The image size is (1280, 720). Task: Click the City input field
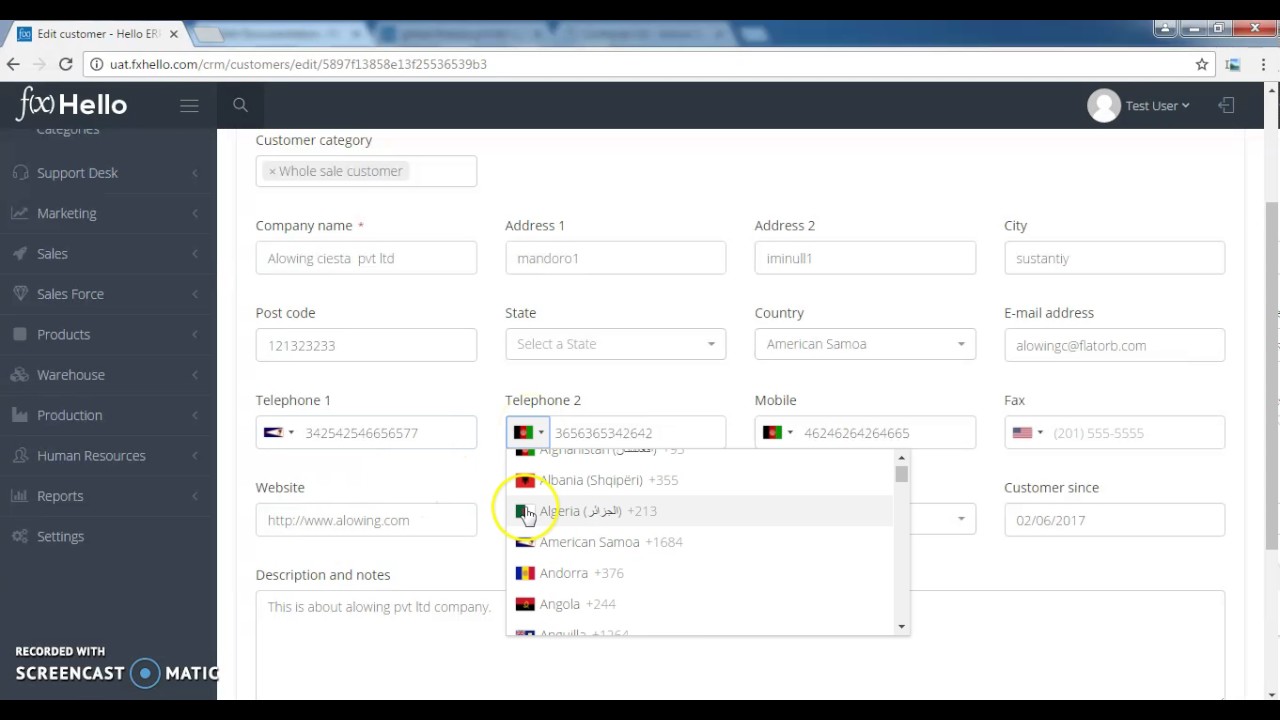(x=1114, y=258)
